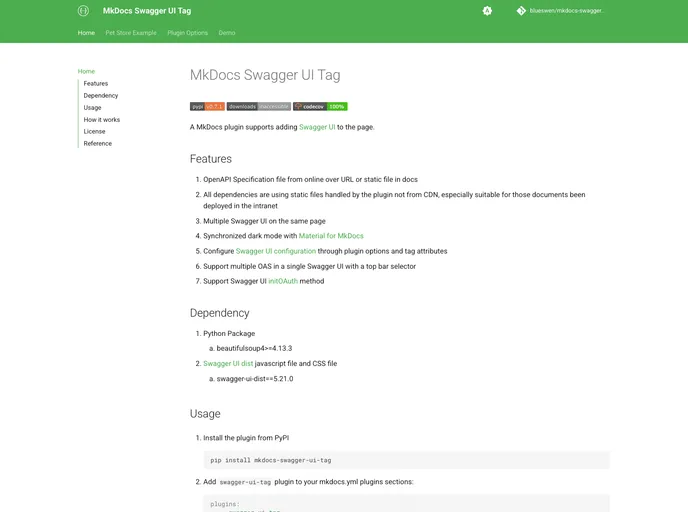Open the Swagger UI link in intro sentence
Image resolution: width=688 pixels, height=512 pixels.
click(317, 127)
